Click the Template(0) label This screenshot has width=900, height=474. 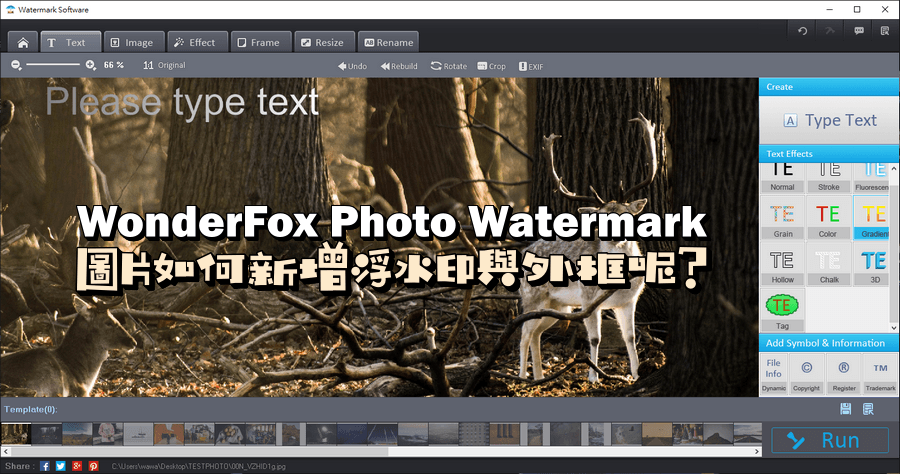click(31, 409)
